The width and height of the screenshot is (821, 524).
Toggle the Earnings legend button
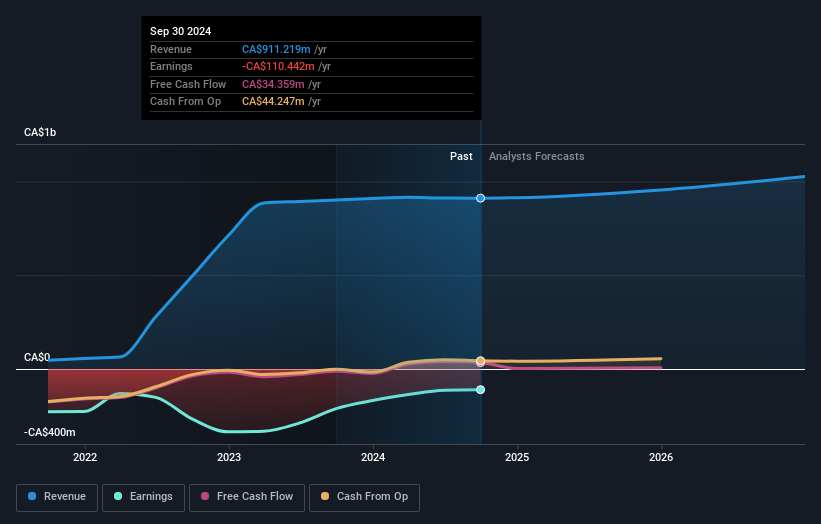[x=143, y=497]
